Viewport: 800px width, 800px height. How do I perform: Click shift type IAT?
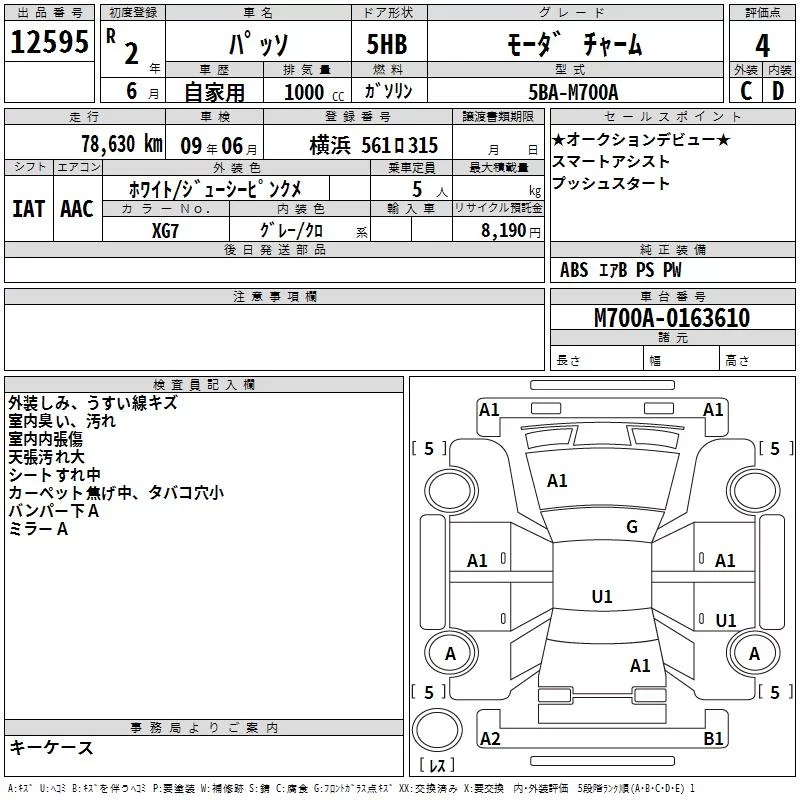tap(29, 209)
